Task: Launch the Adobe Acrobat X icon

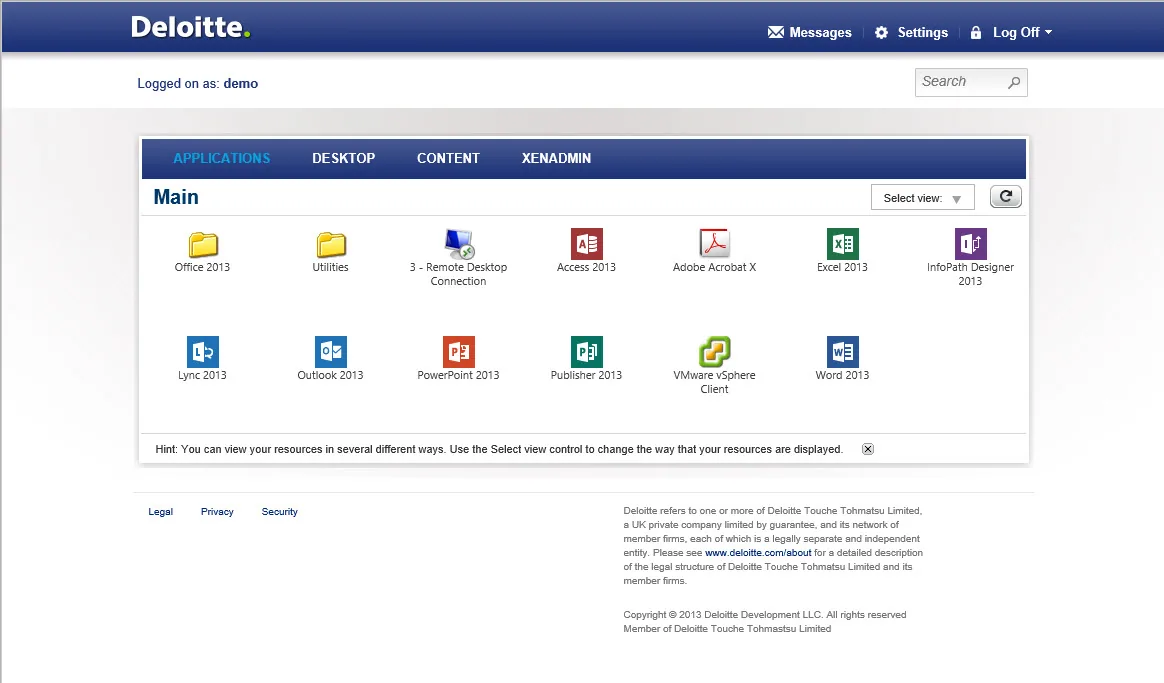Action: (x=714, y=244)
